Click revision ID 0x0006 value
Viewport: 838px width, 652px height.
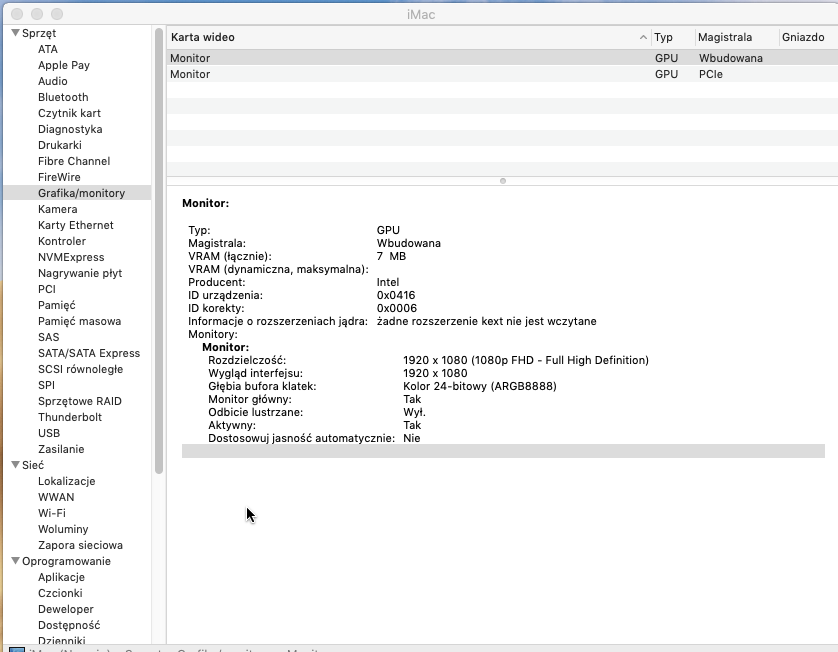tap(397, 308)
